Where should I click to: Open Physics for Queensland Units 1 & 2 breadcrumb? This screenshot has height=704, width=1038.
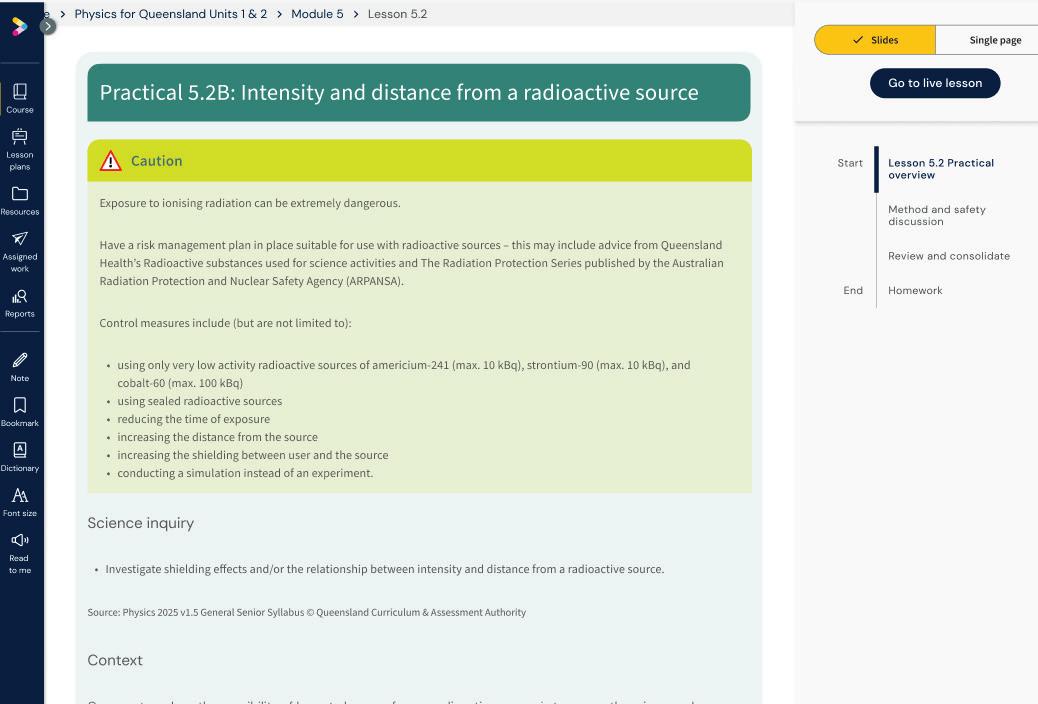tap(171, 14)
